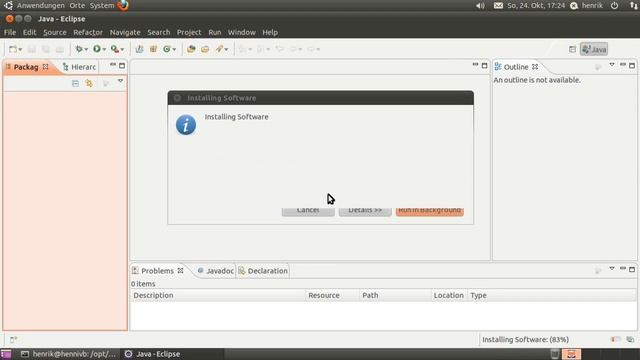Maximize the editor area
The image size is (640, 360).
(484, 65)
